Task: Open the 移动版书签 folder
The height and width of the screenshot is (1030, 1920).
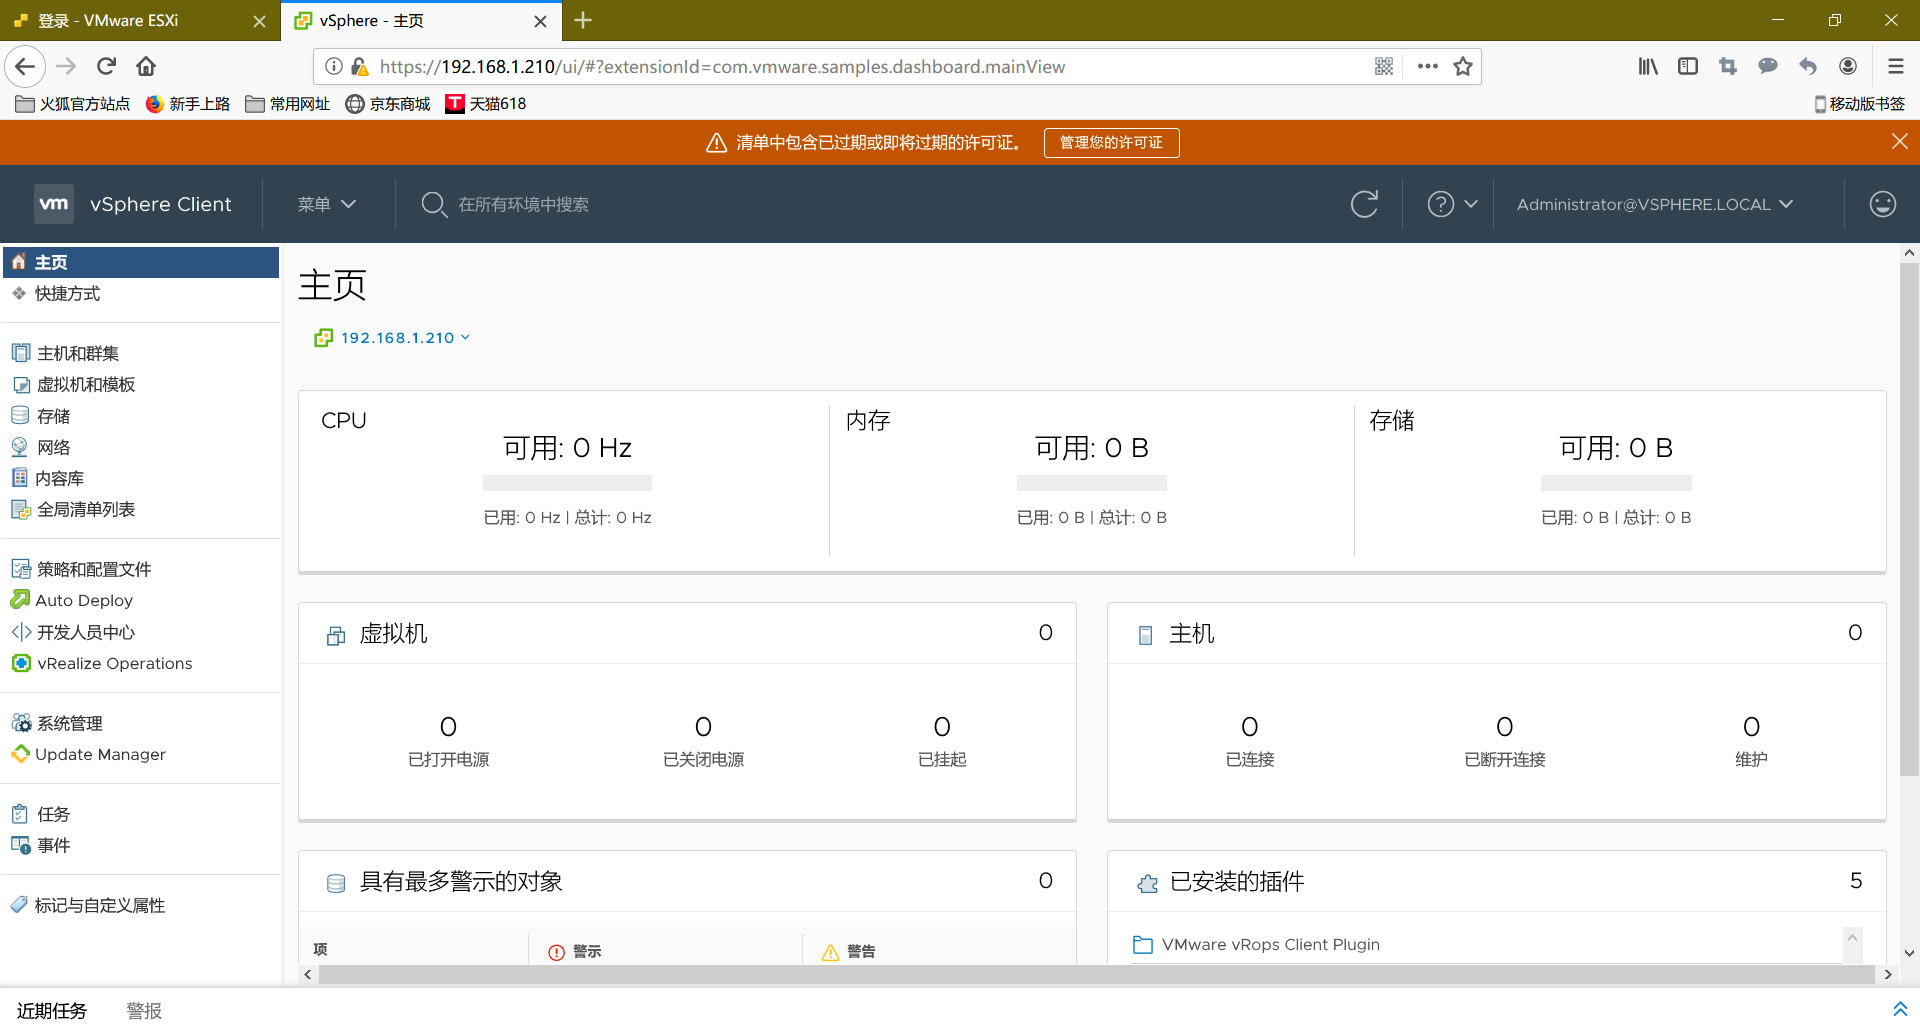Action: [x=1859, y=104]
